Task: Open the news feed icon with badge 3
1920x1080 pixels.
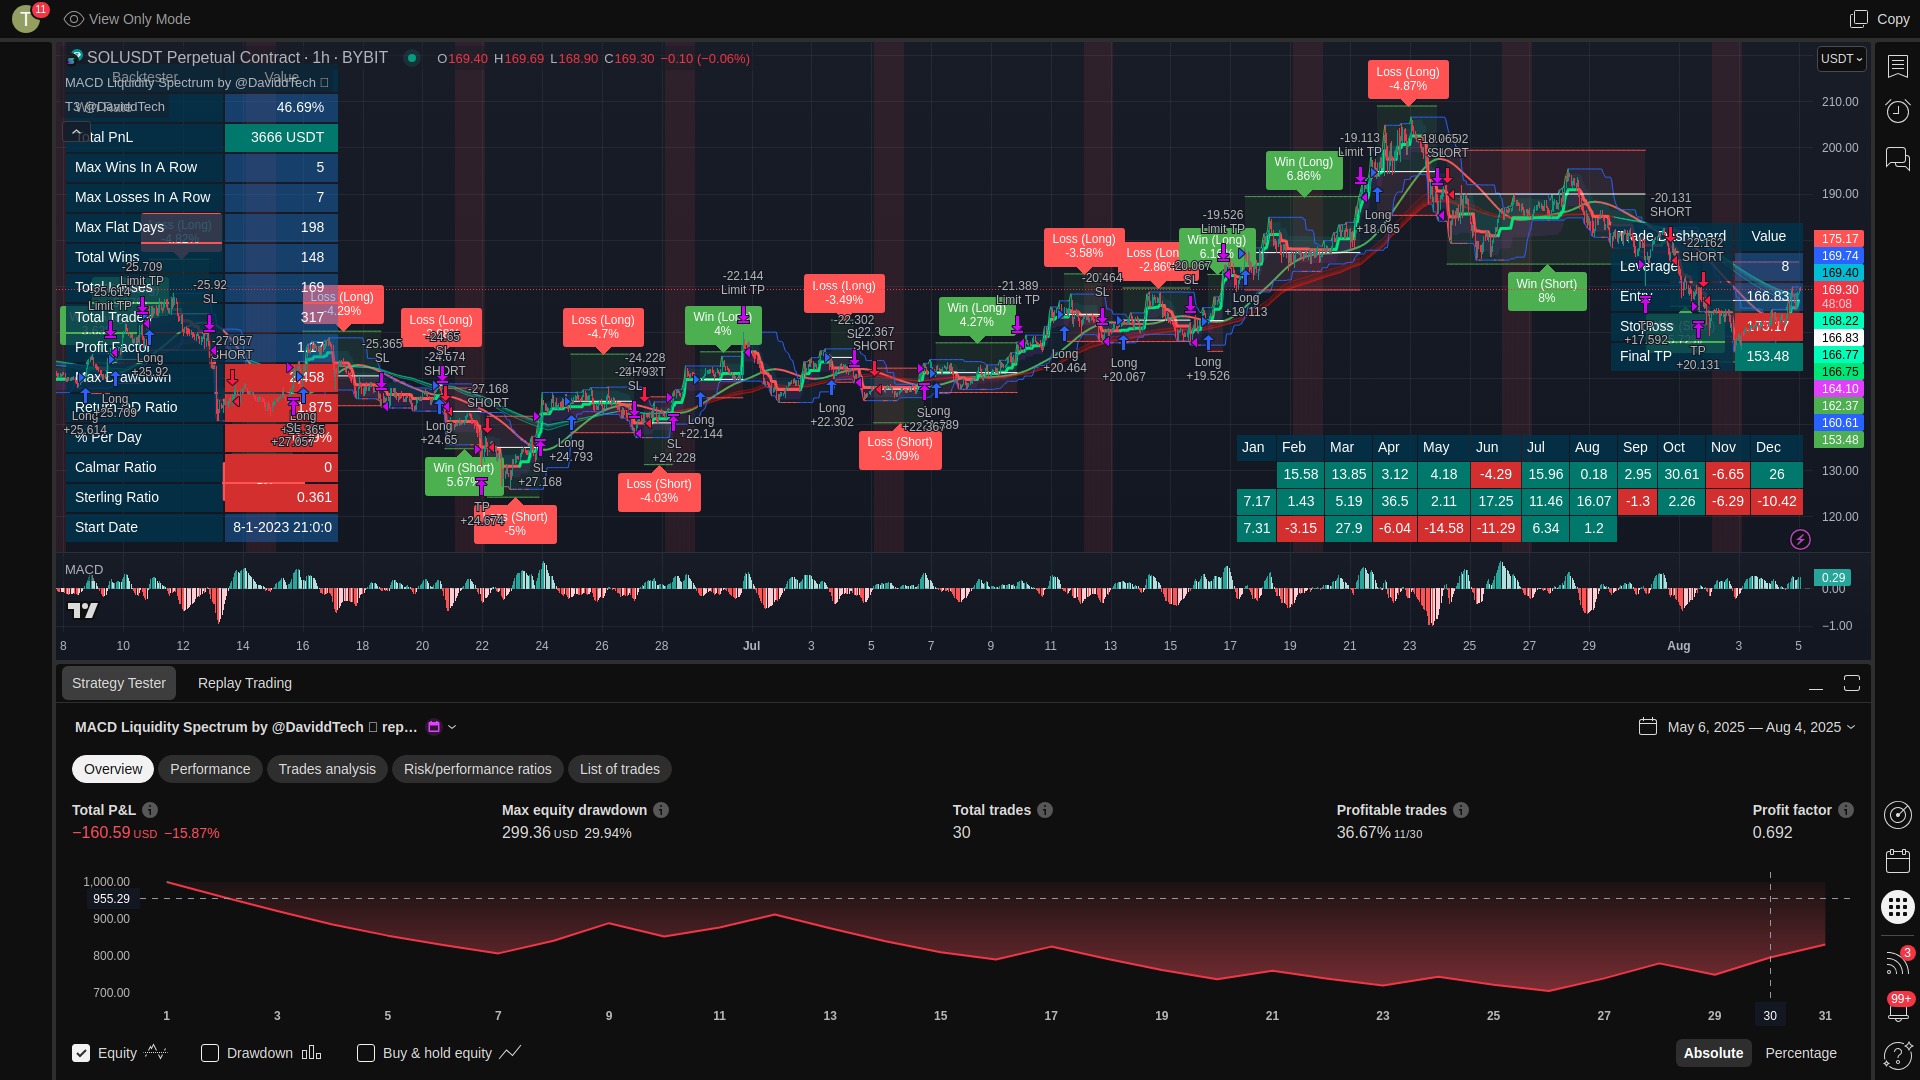Action: click(x=1897, y=961)
